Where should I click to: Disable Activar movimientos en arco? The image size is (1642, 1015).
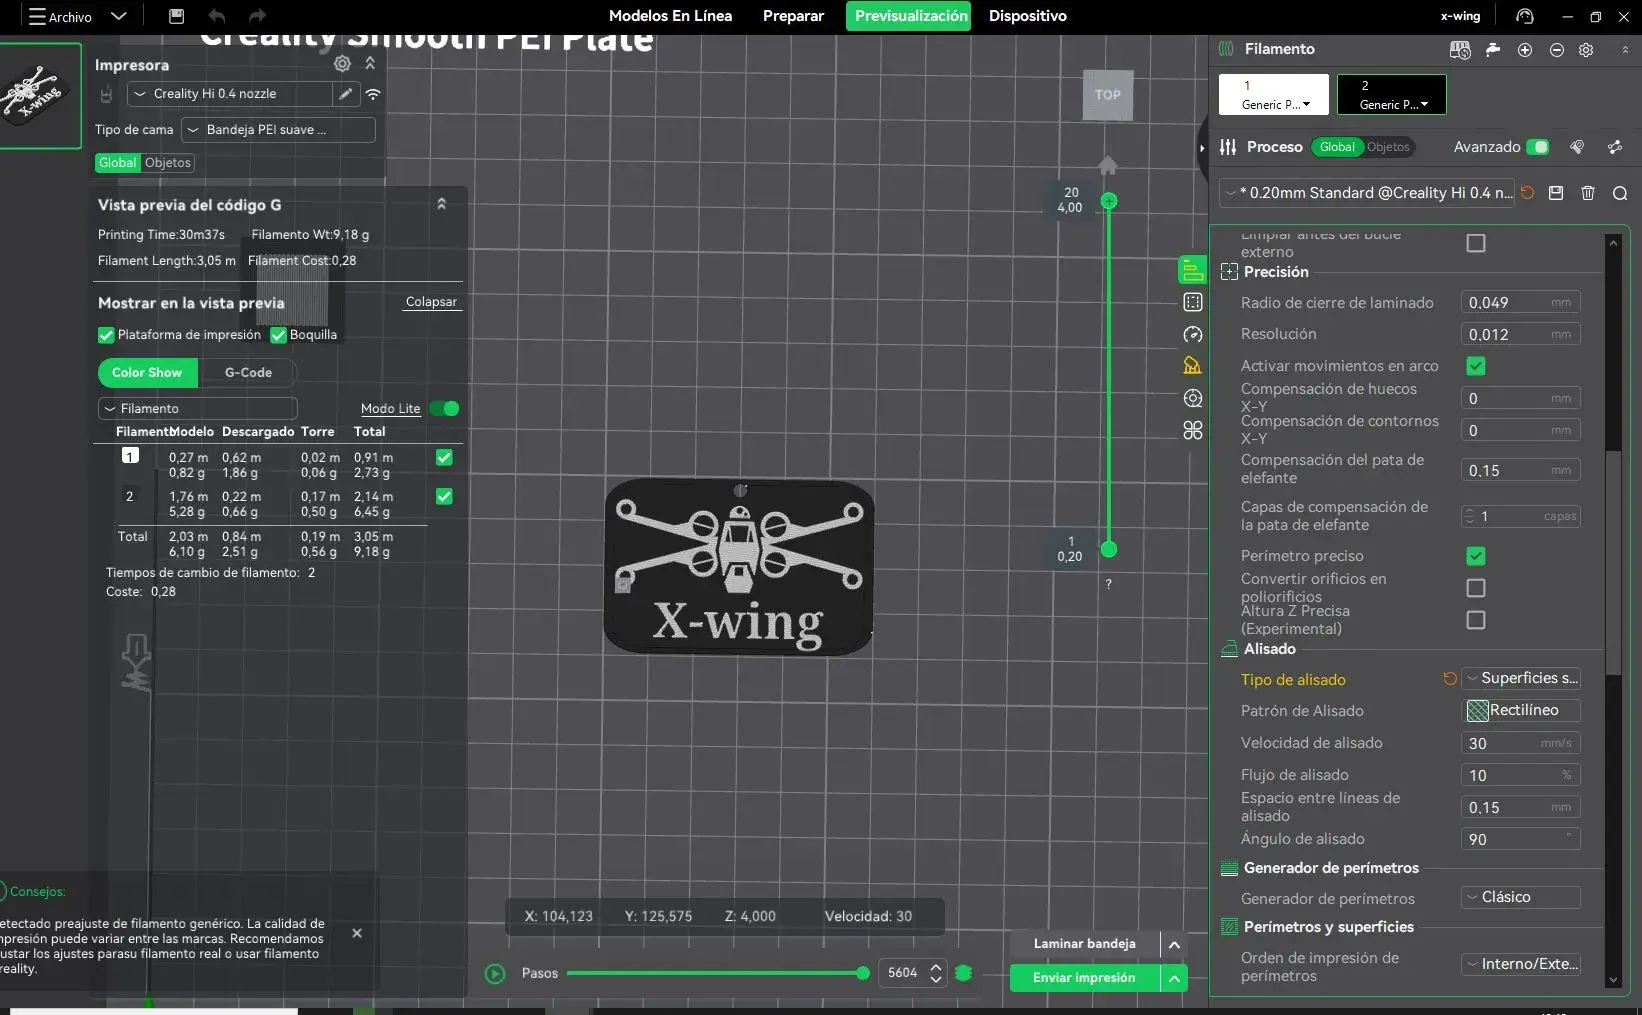1476,366
